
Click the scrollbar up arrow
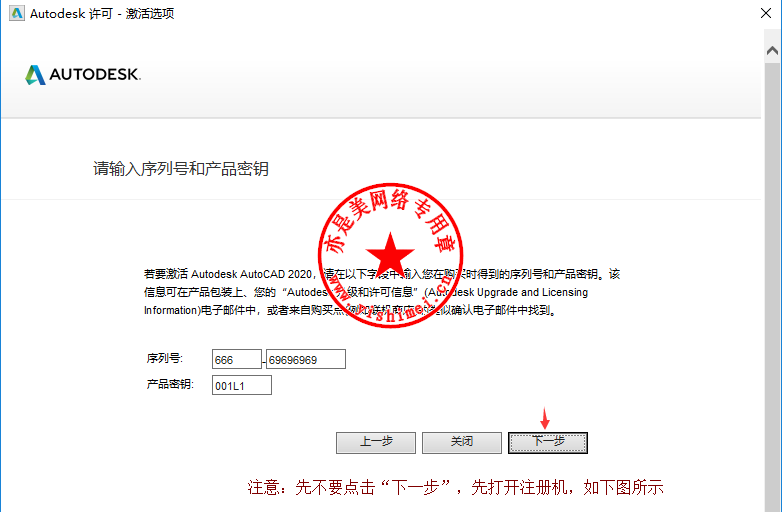pyautogui.click(x=772, y=51)
